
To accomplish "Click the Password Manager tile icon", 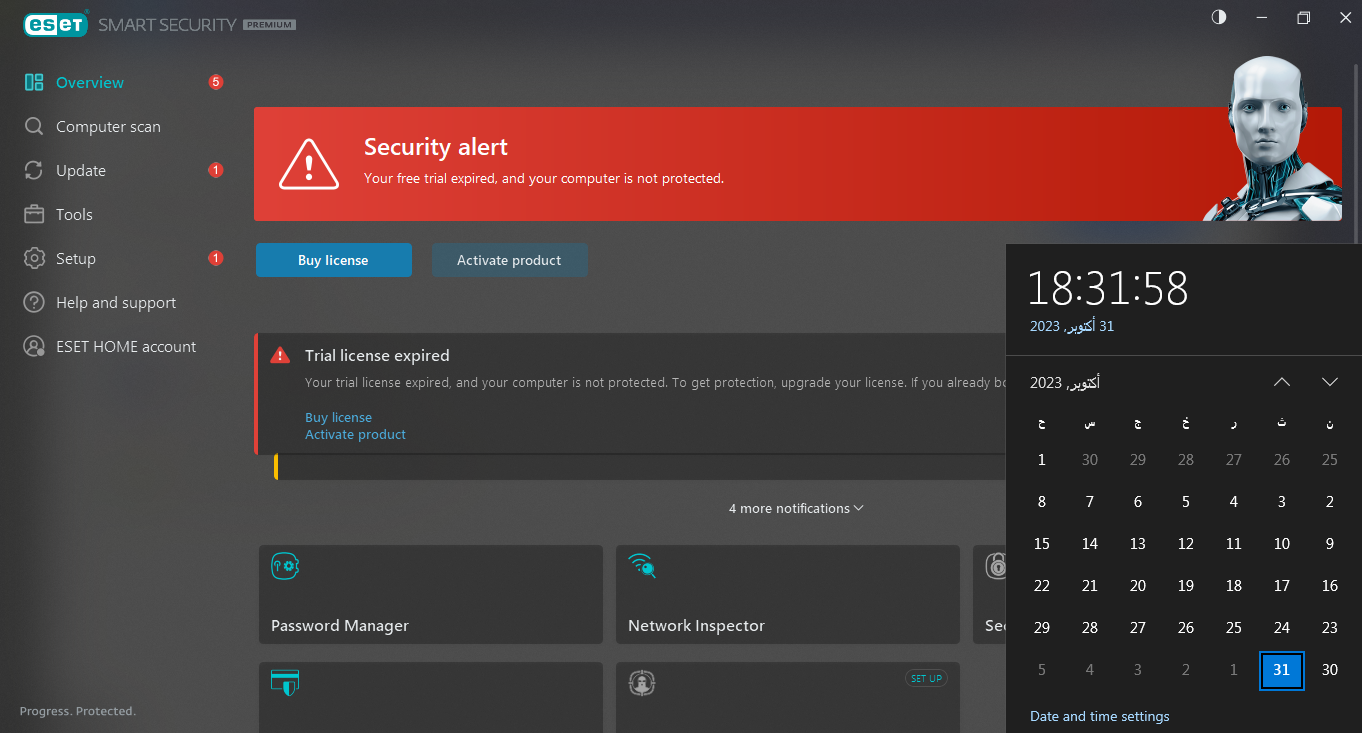I will (285, 566).
